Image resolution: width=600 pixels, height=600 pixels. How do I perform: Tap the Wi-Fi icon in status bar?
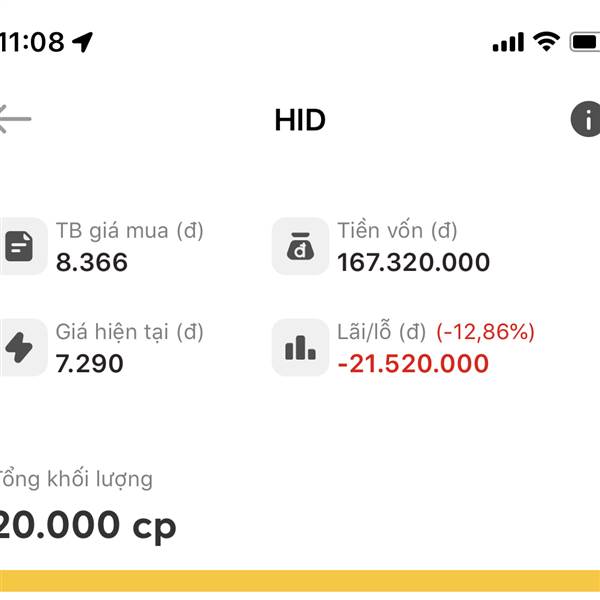(546, 41)
